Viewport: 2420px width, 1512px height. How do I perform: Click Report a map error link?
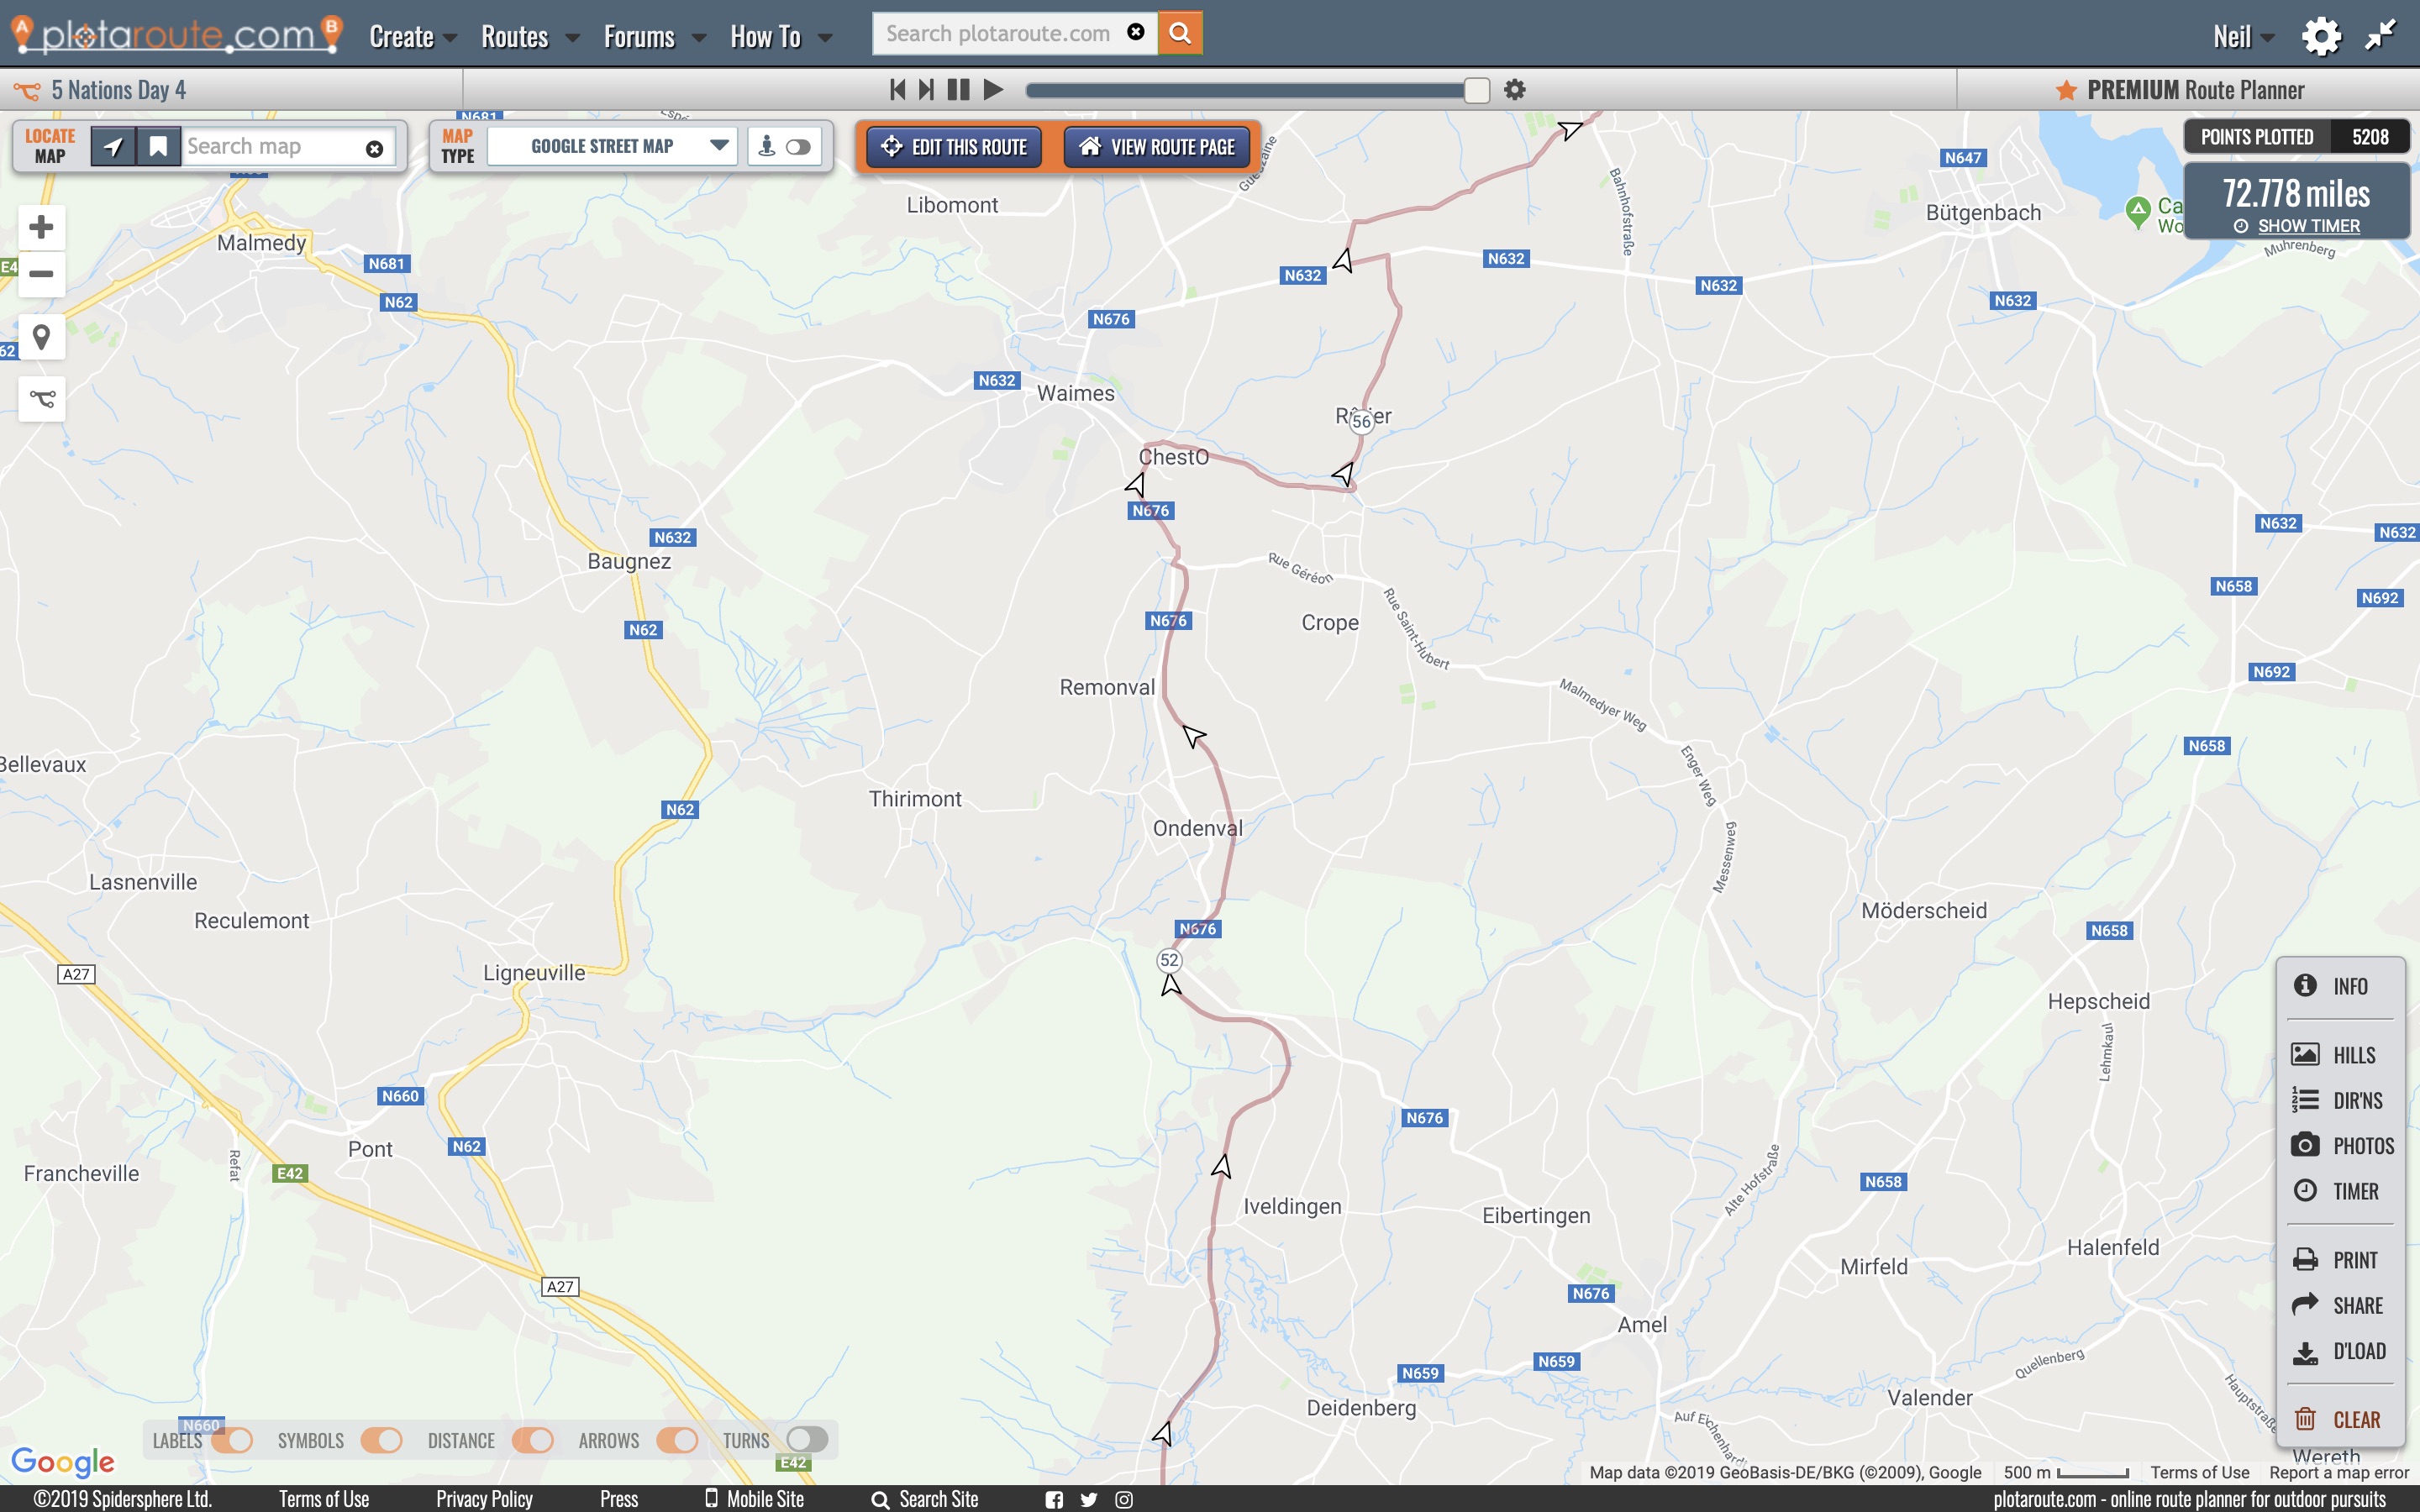coord(2338,1472)
